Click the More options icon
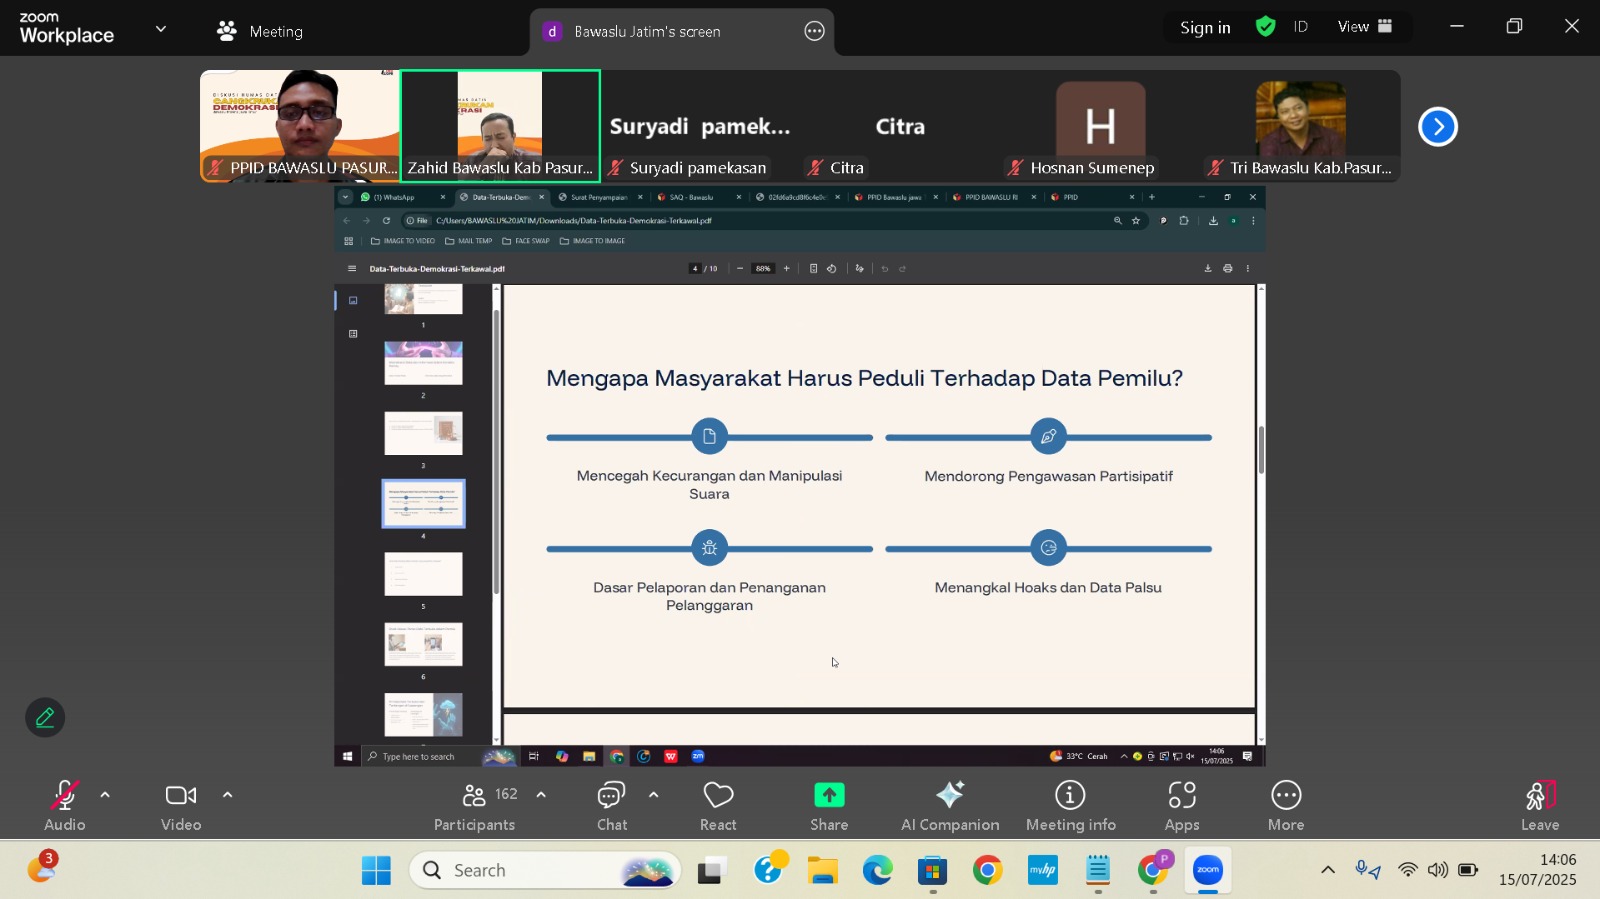Screen dimensions: 1600x899 1285,796
